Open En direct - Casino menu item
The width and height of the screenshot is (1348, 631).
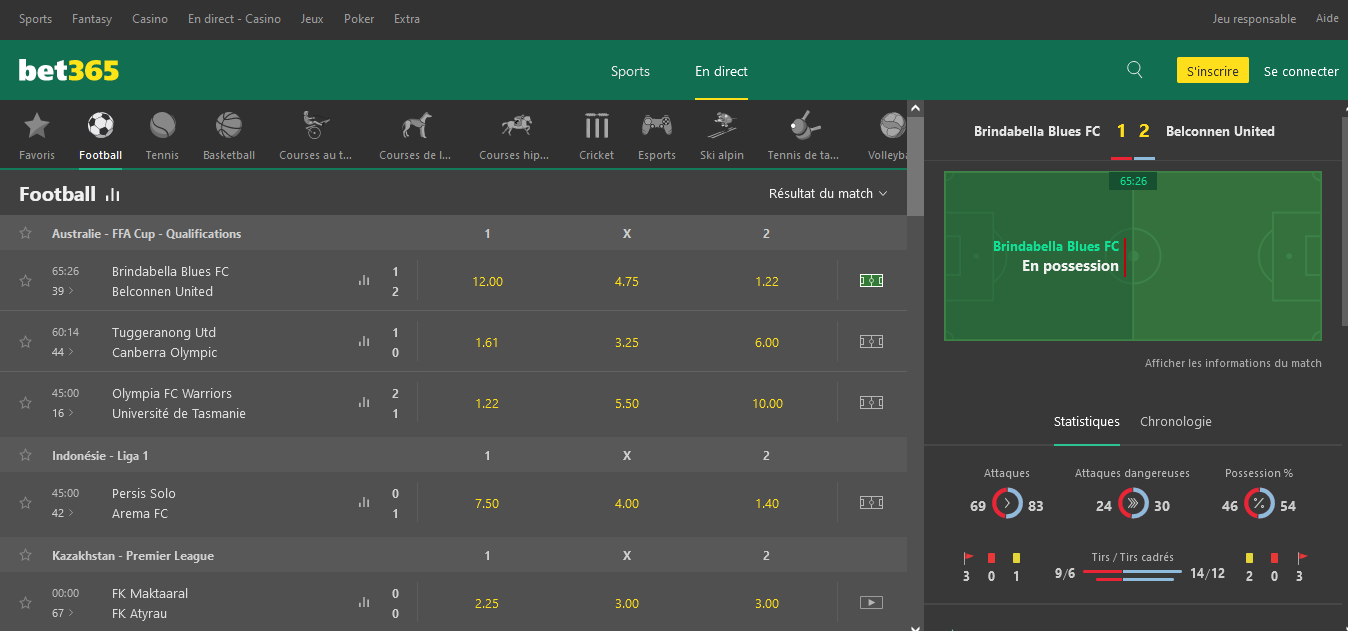pyautogui.click(x=234, y=19)
